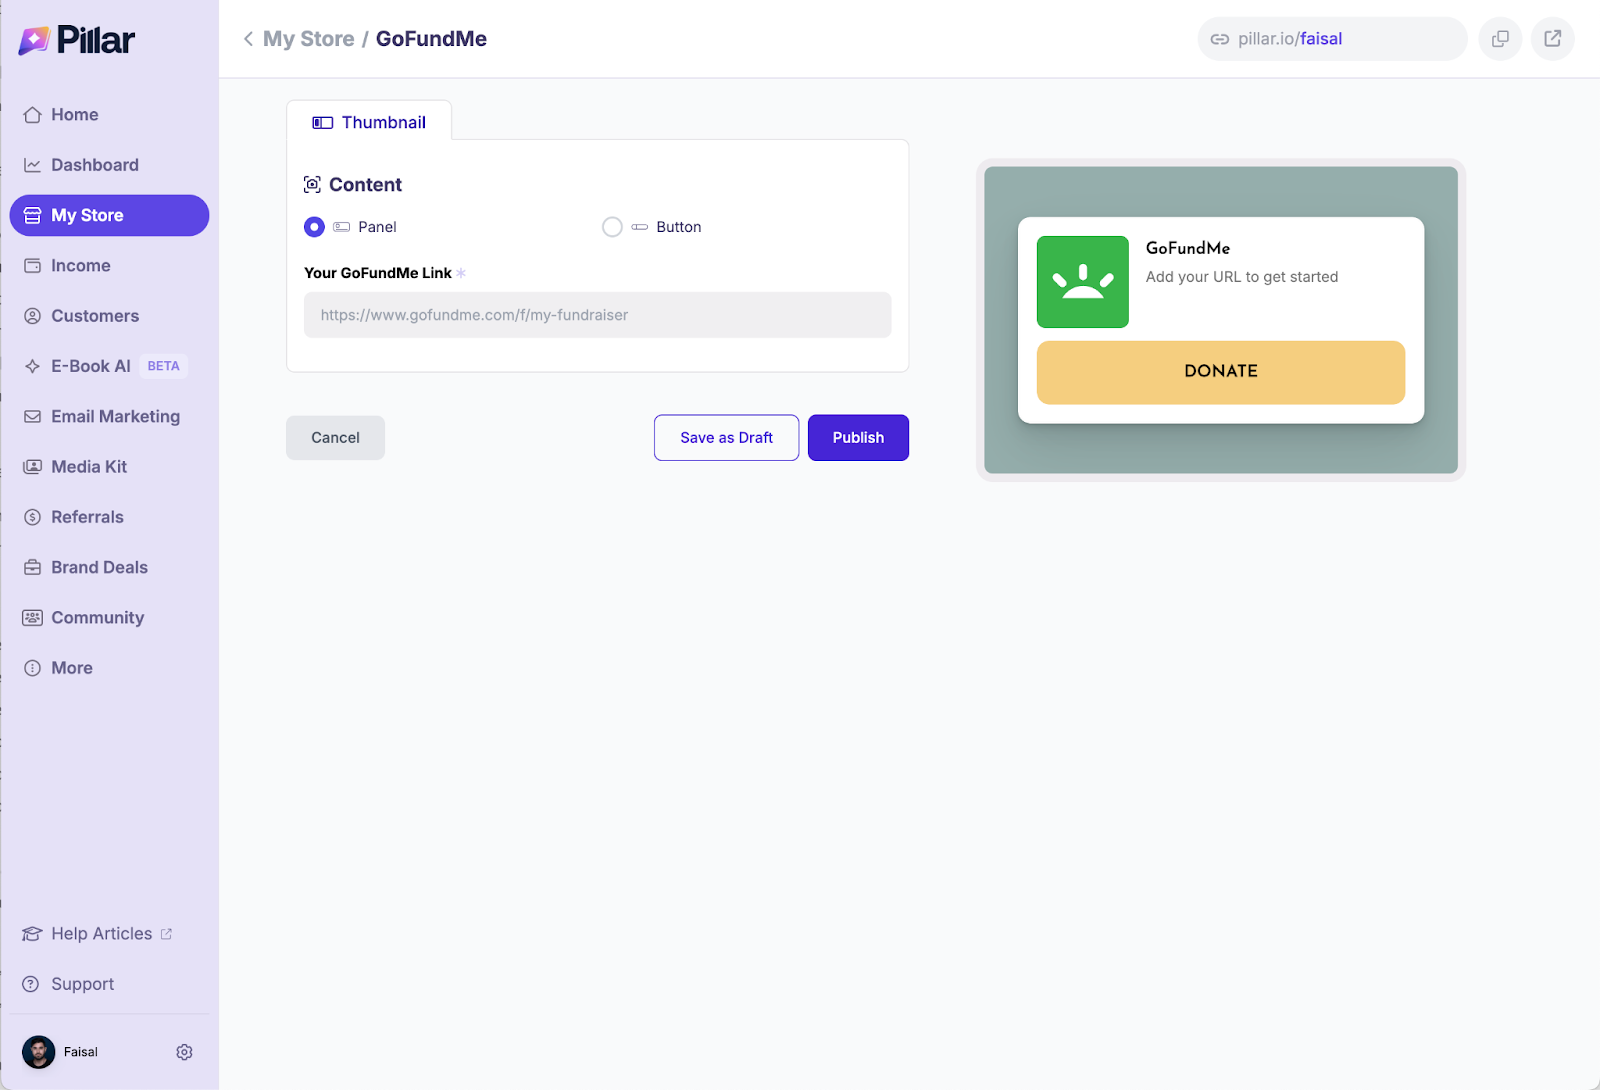Click the Publish button
The height and width of the screenshot is (1090, 1600).
click(858, 438)
